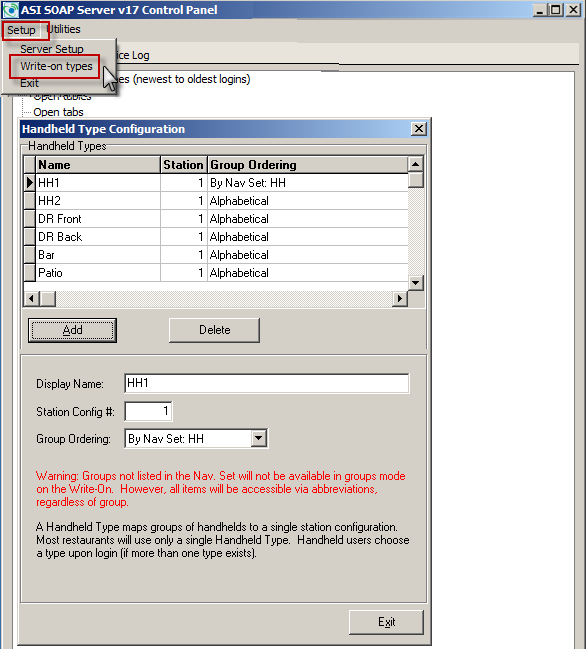Image resolution: width=586 pixels, height=649 pixels.
Task: Select Server Setup menu entry
Action: (52, 49)
